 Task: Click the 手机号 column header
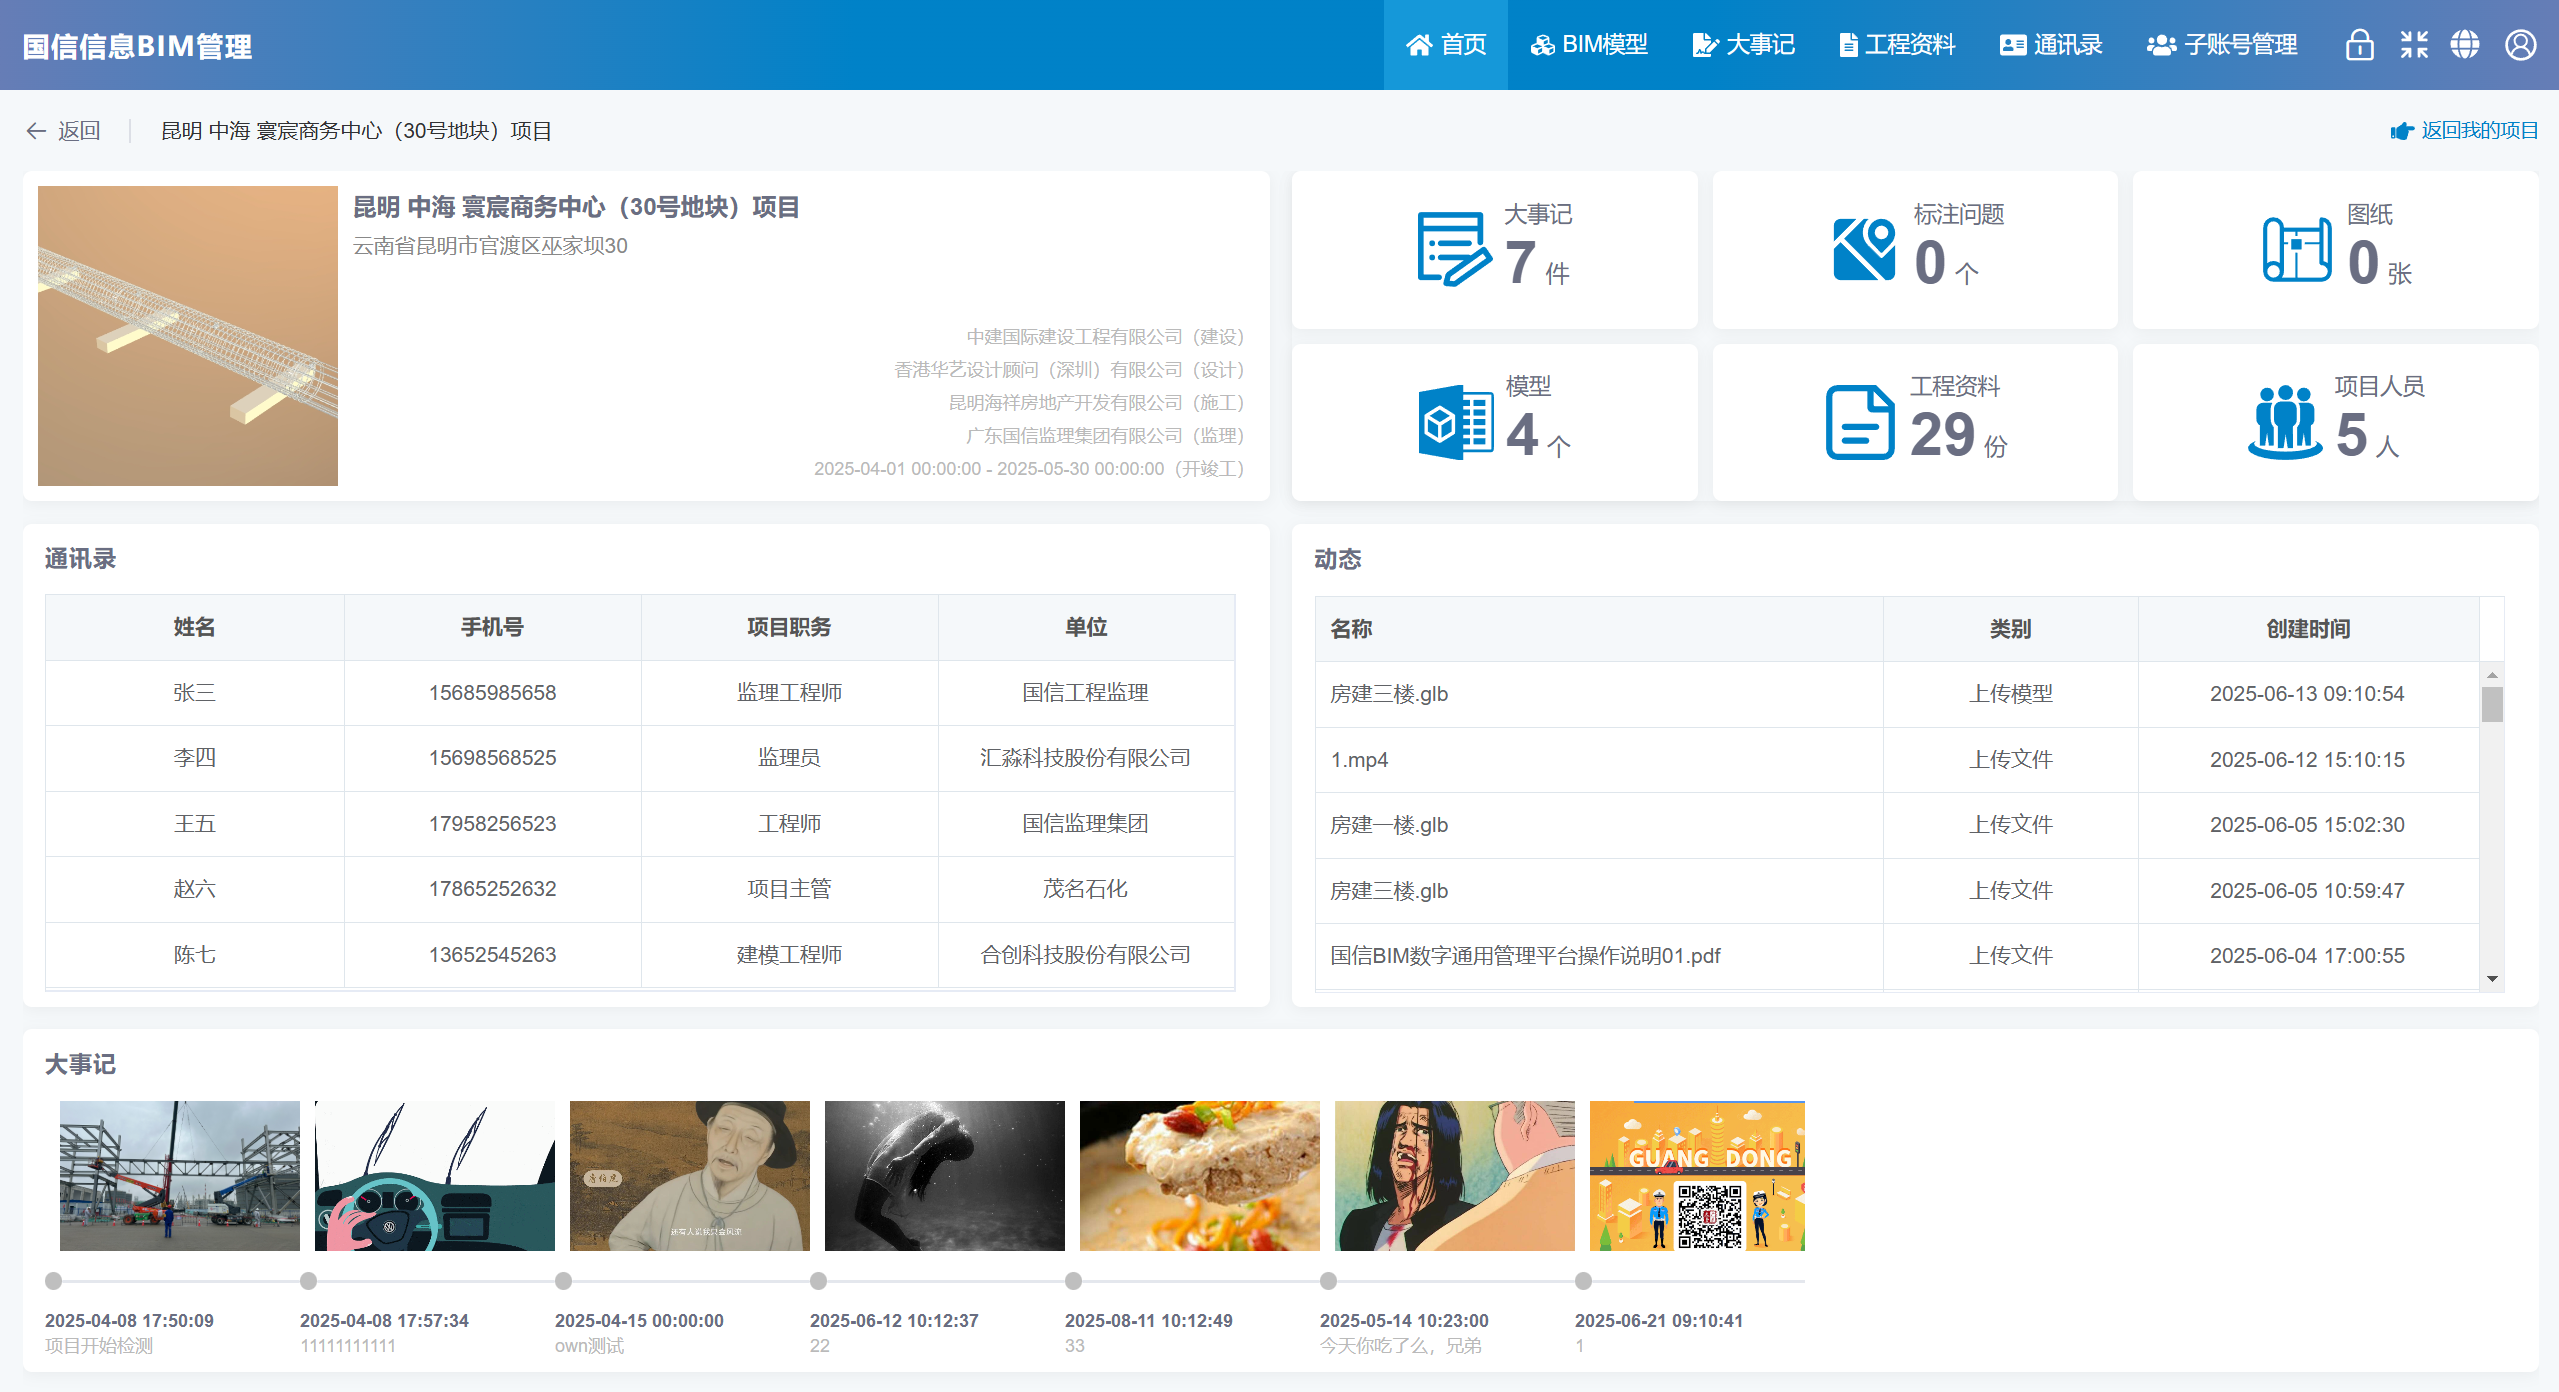[492, 627]
